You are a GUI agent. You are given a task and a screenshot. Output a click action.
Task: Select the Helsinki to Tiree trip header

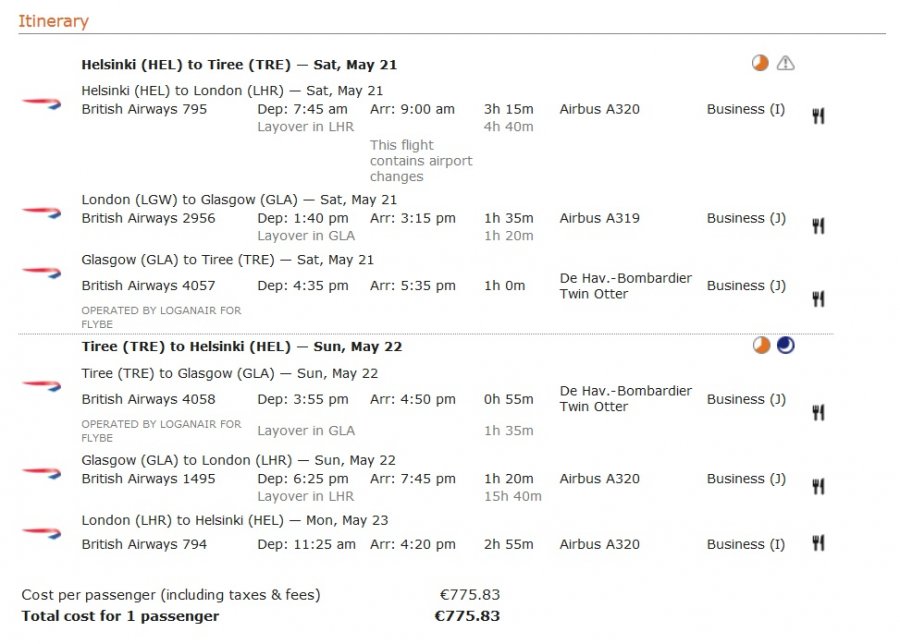pos(239,65)
